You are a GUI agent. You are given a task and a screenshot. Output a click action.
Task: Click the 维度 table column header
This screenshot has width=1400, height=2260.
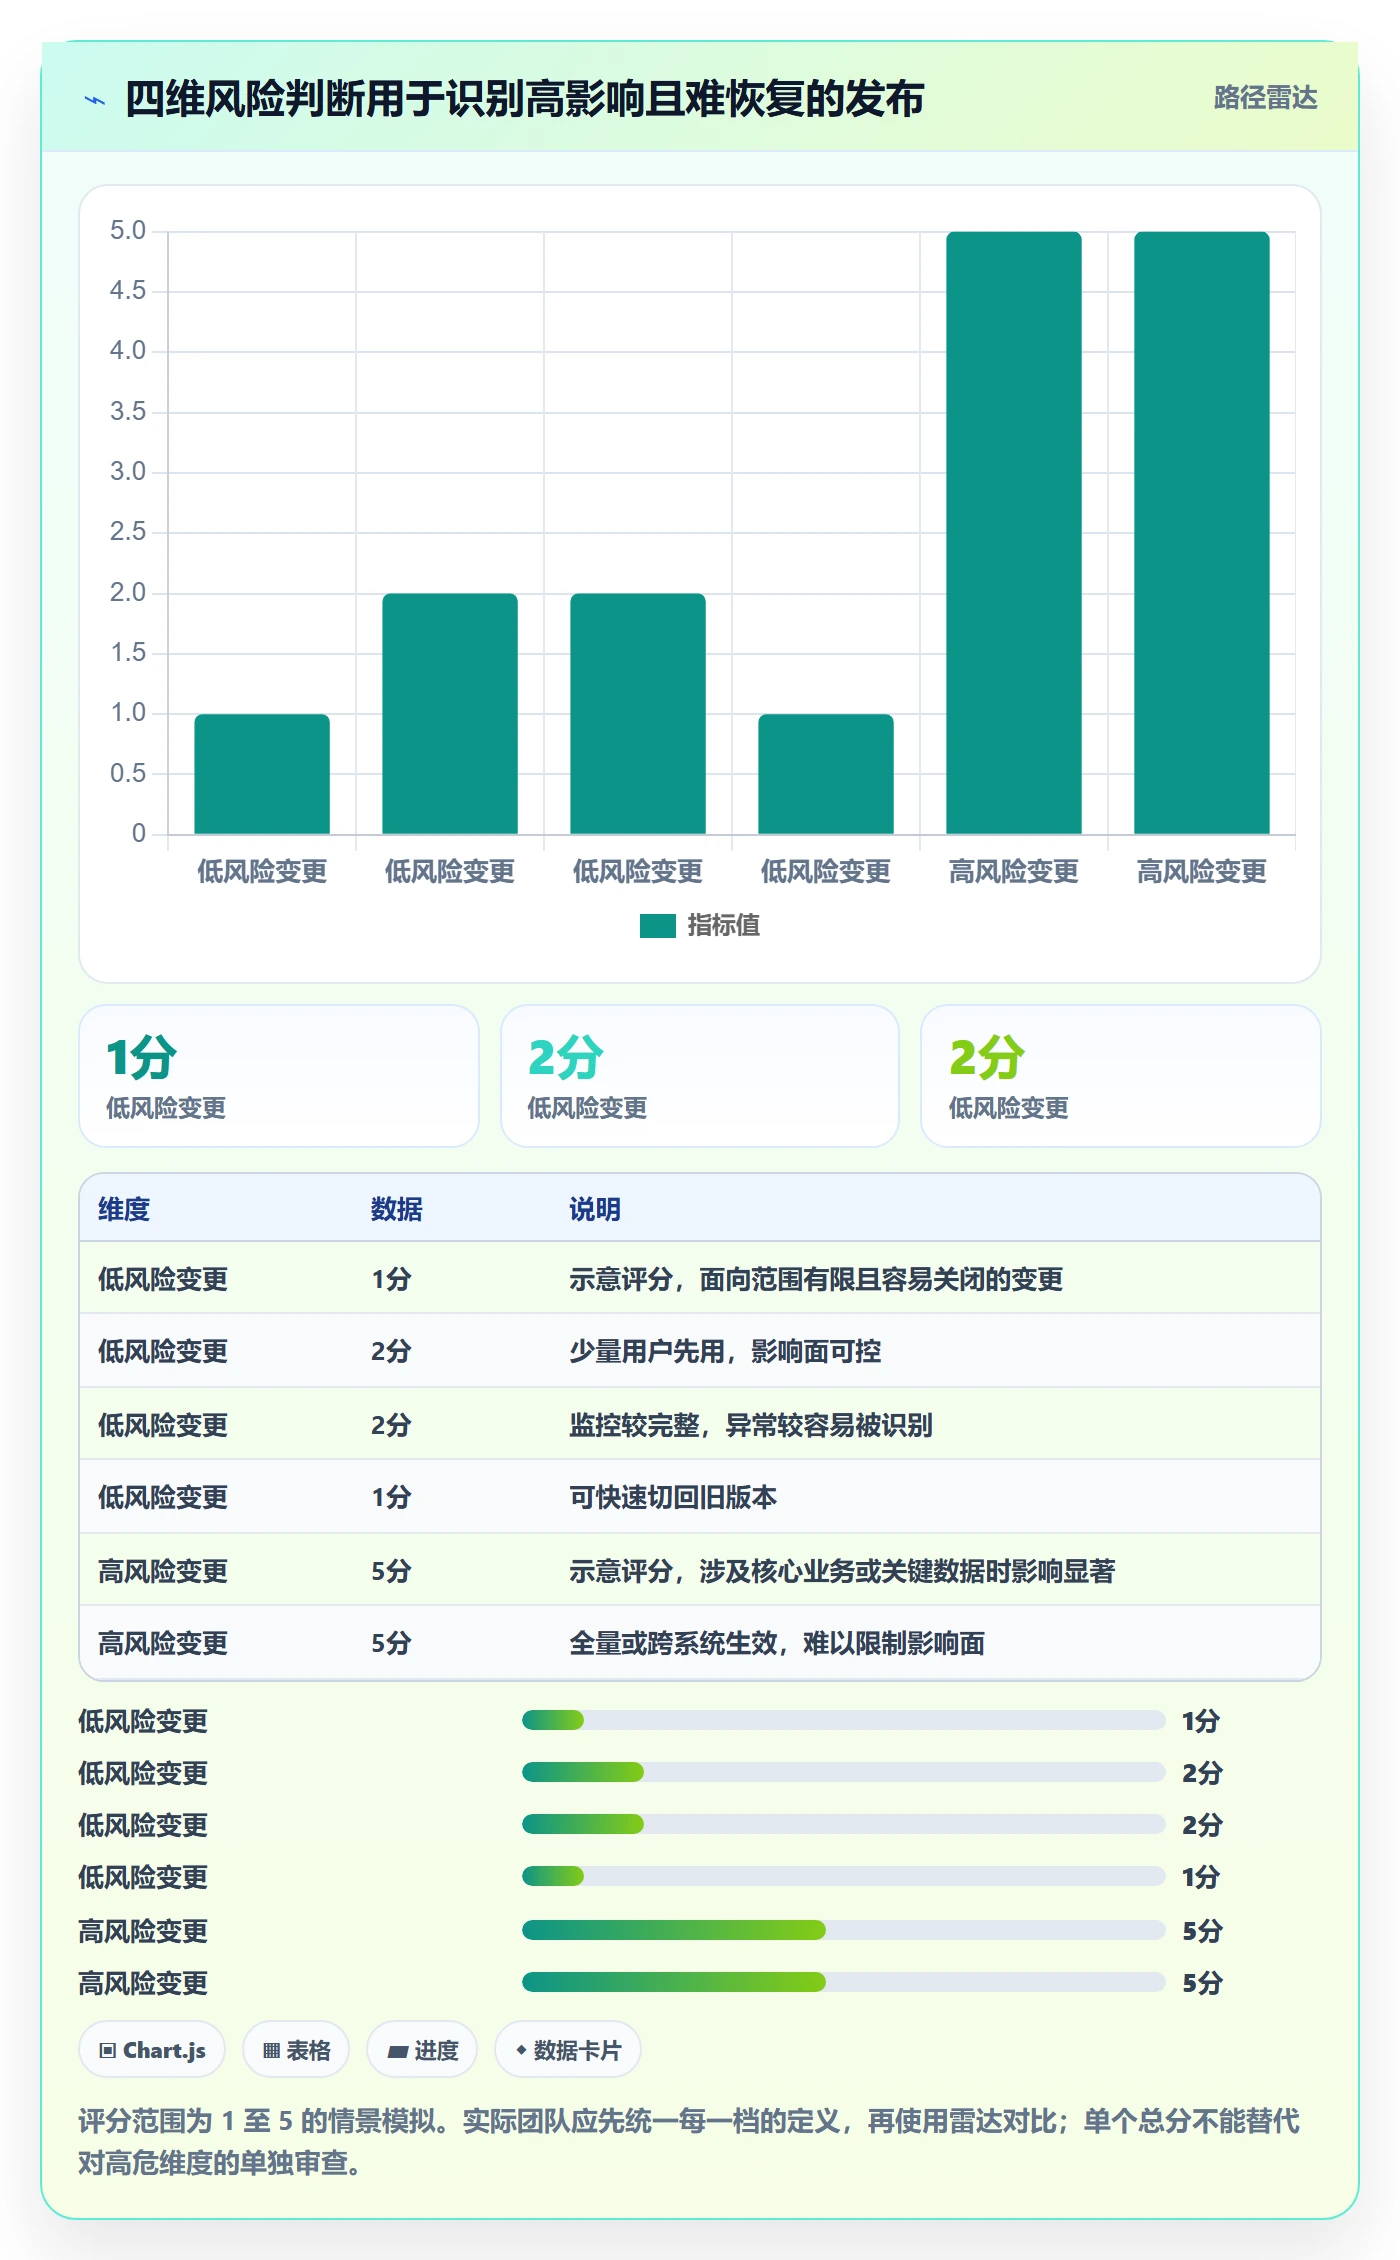[124, 1209]
